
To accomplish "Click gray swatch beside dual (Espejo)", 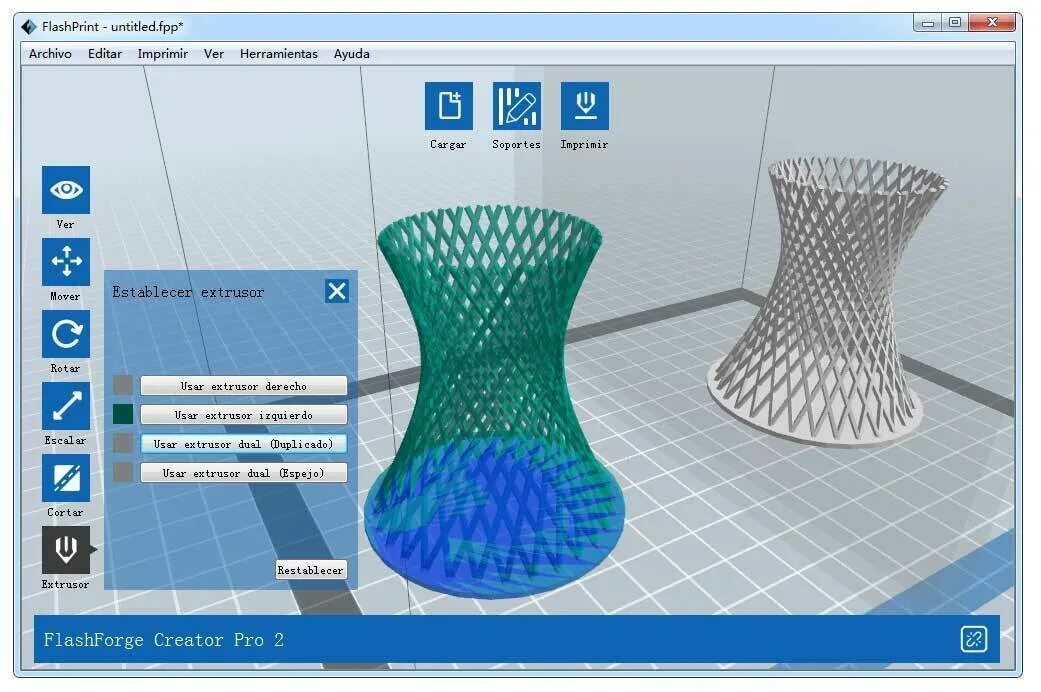I will click(123, 472).
